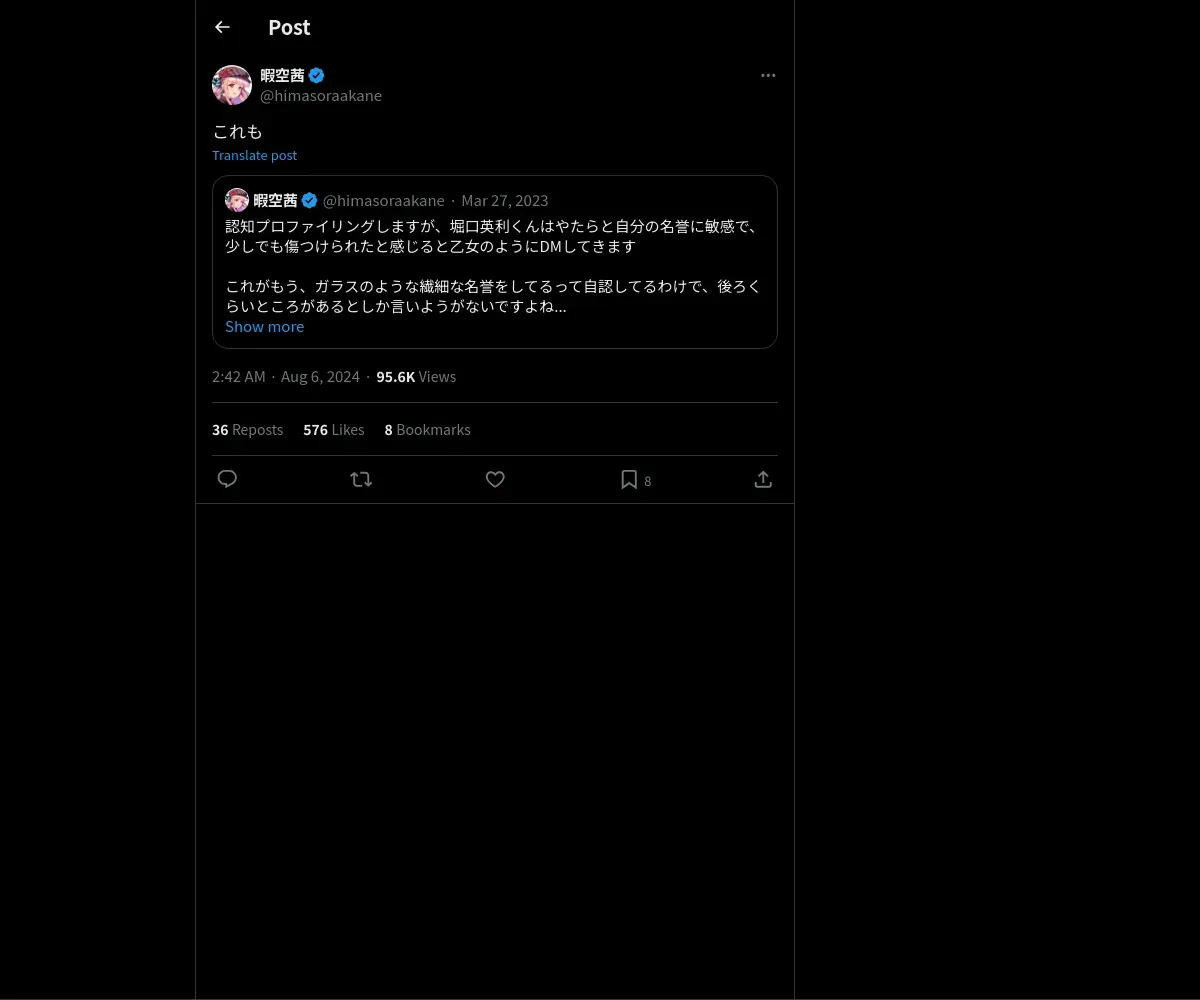
Task: Open the quoted post's Mar 27, 2023 date
Action: [504, 200]
